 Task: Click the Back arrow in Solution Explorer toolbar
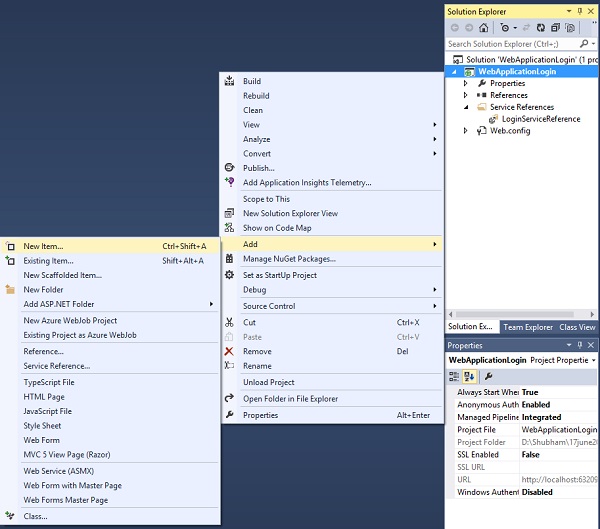click(455, 28)
